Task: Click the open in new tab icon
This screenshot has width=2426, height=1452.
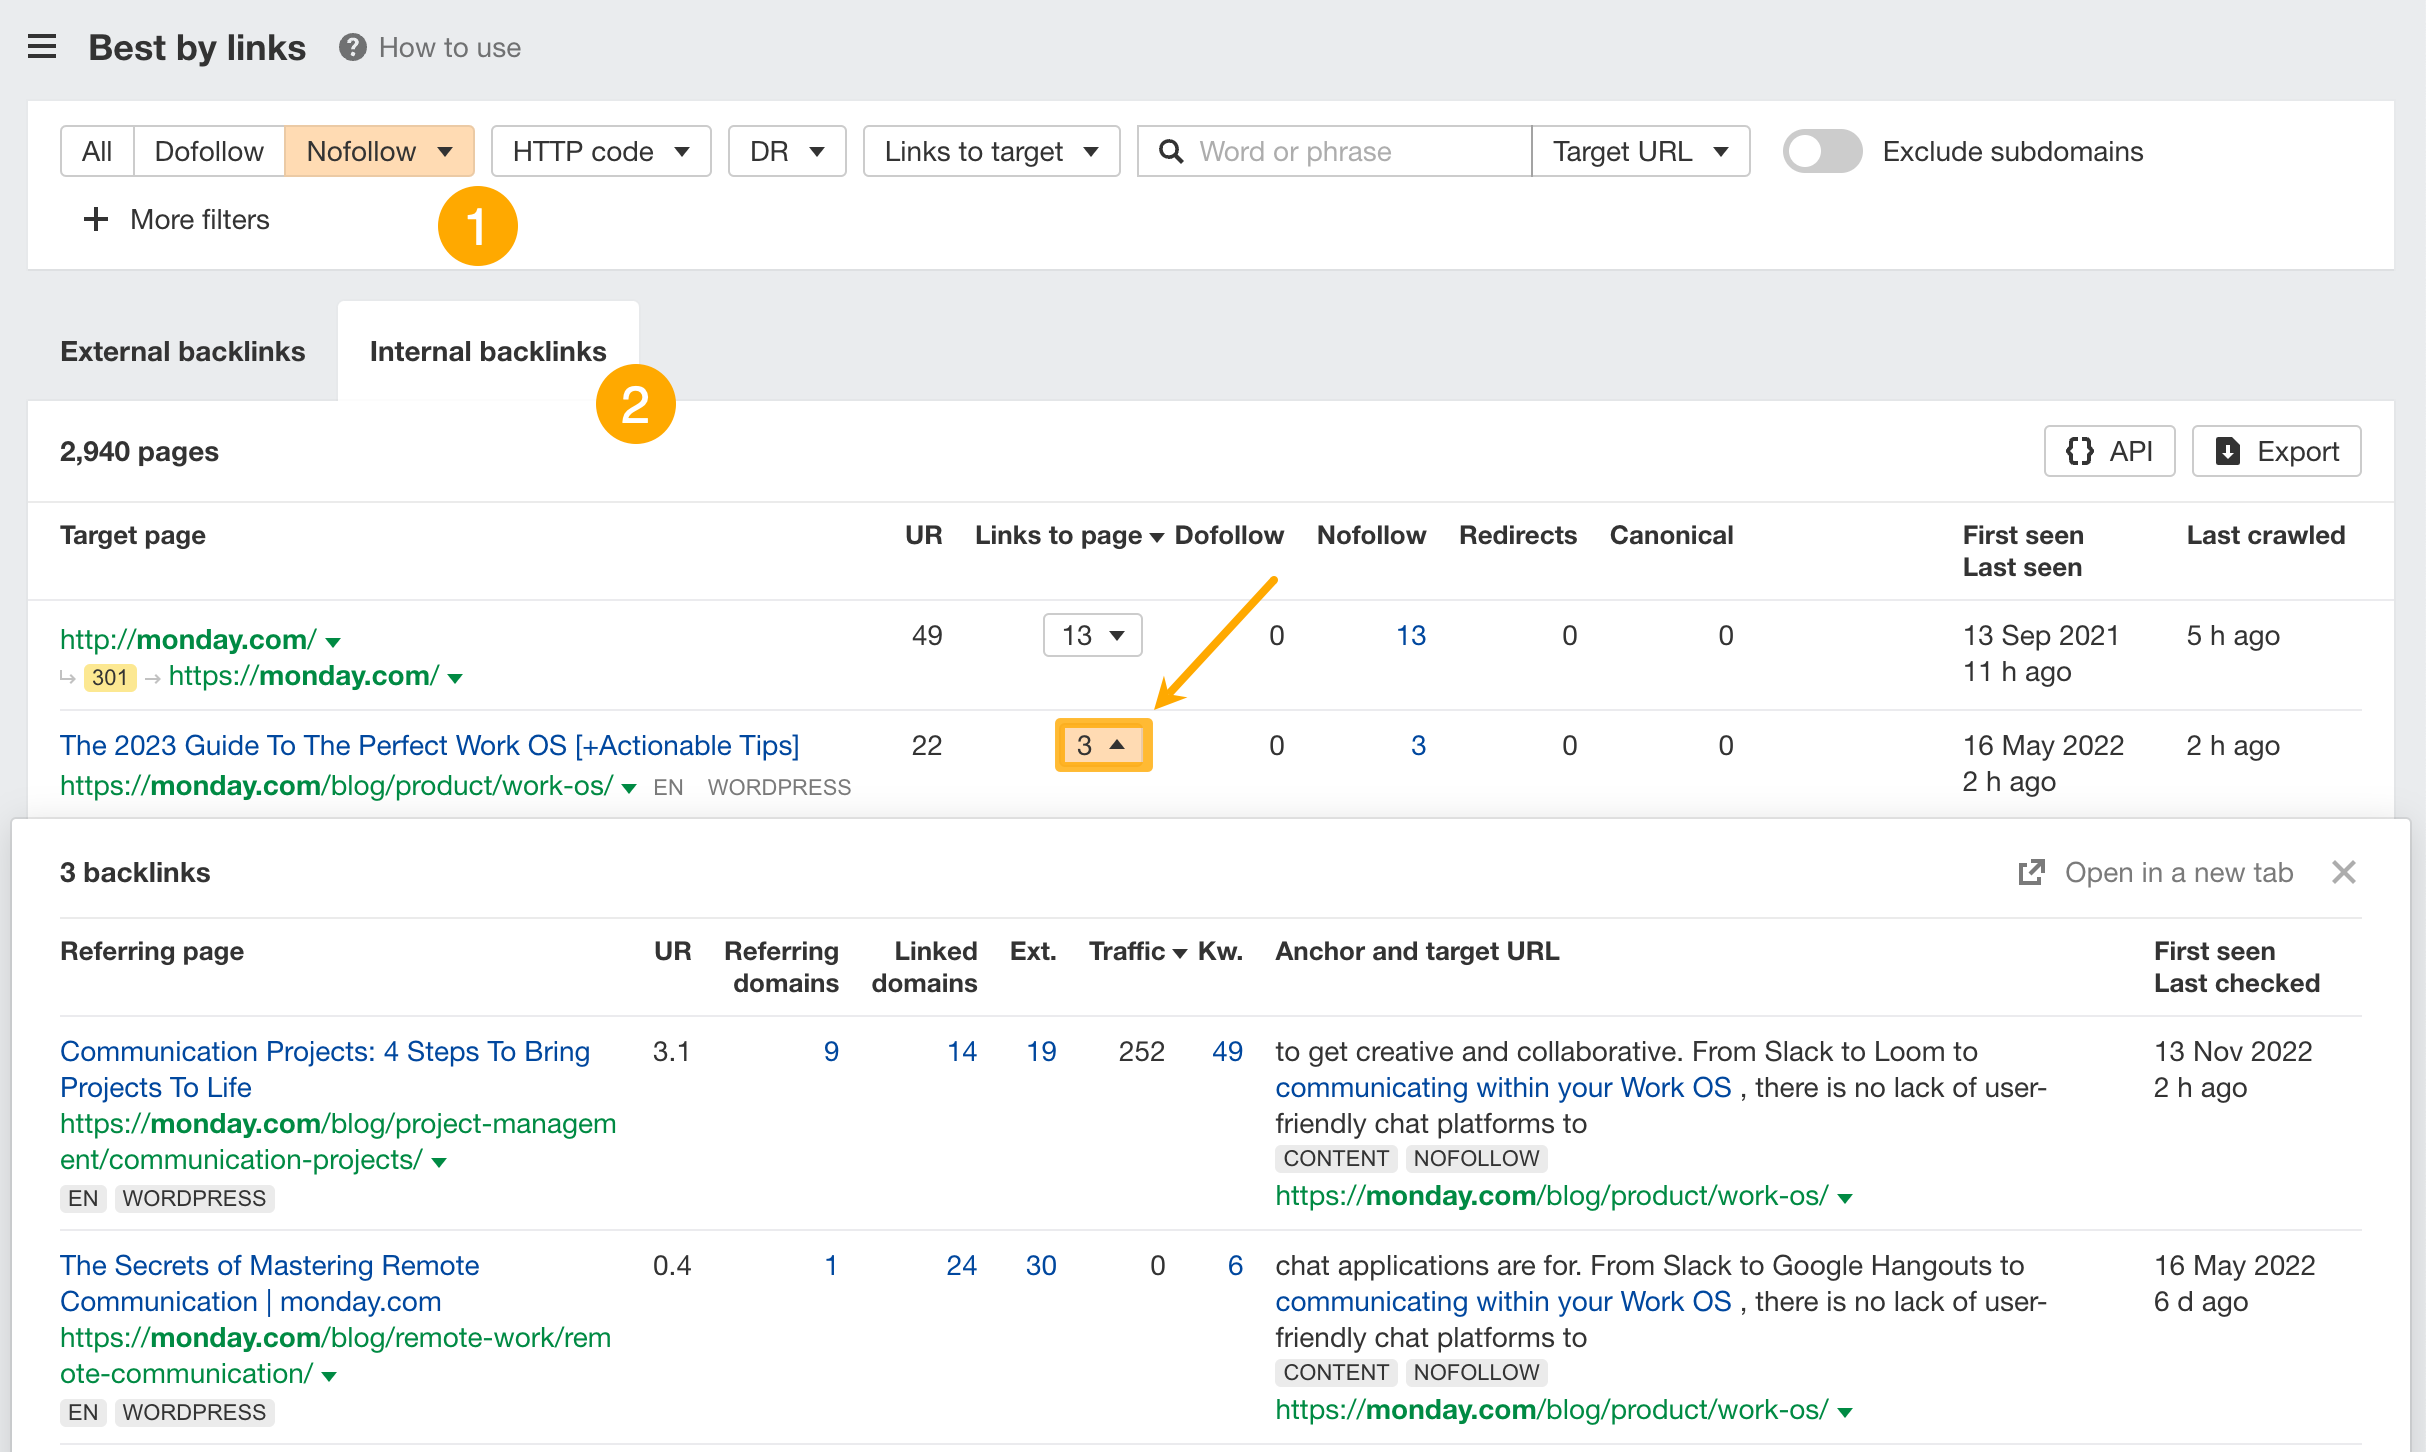Action: [x=2031, y=872]
